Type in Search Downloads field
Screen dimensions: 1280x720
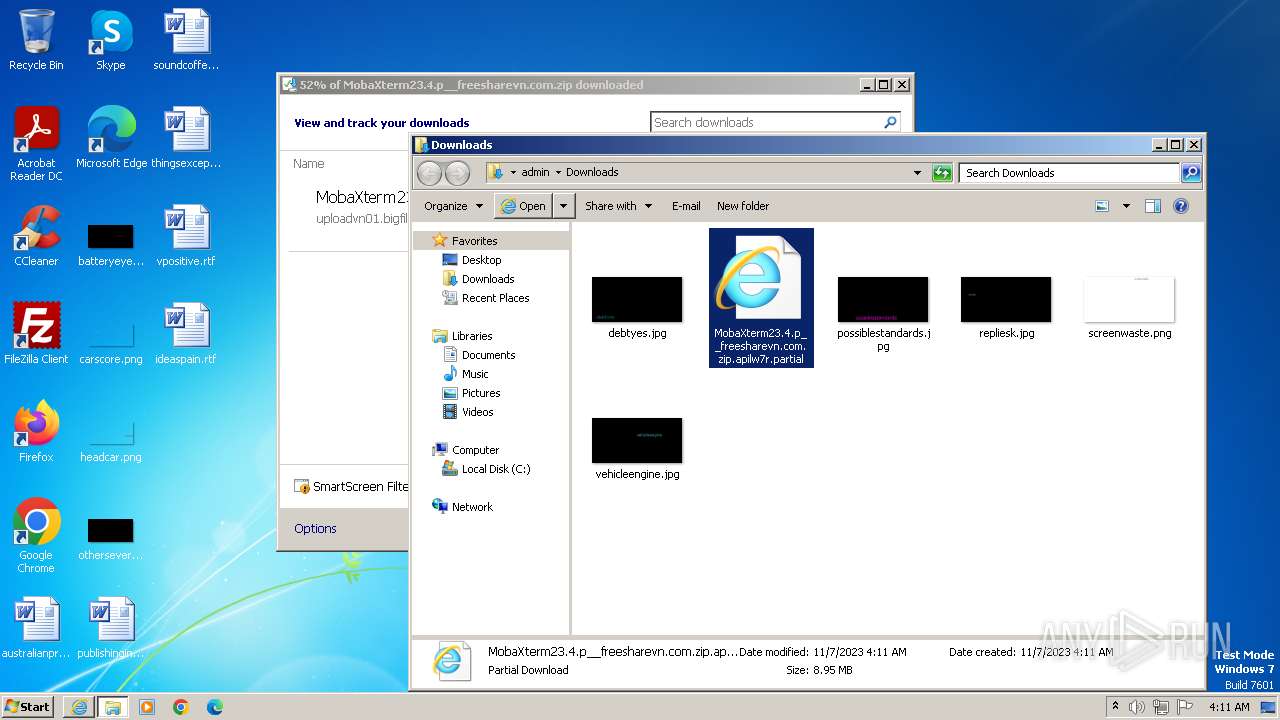coord(1069,173)
